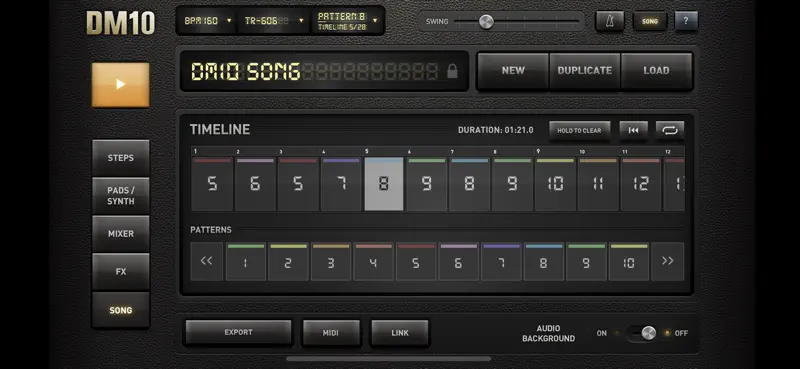Choose pattern 2 in the Patterns row

point(288,261)
